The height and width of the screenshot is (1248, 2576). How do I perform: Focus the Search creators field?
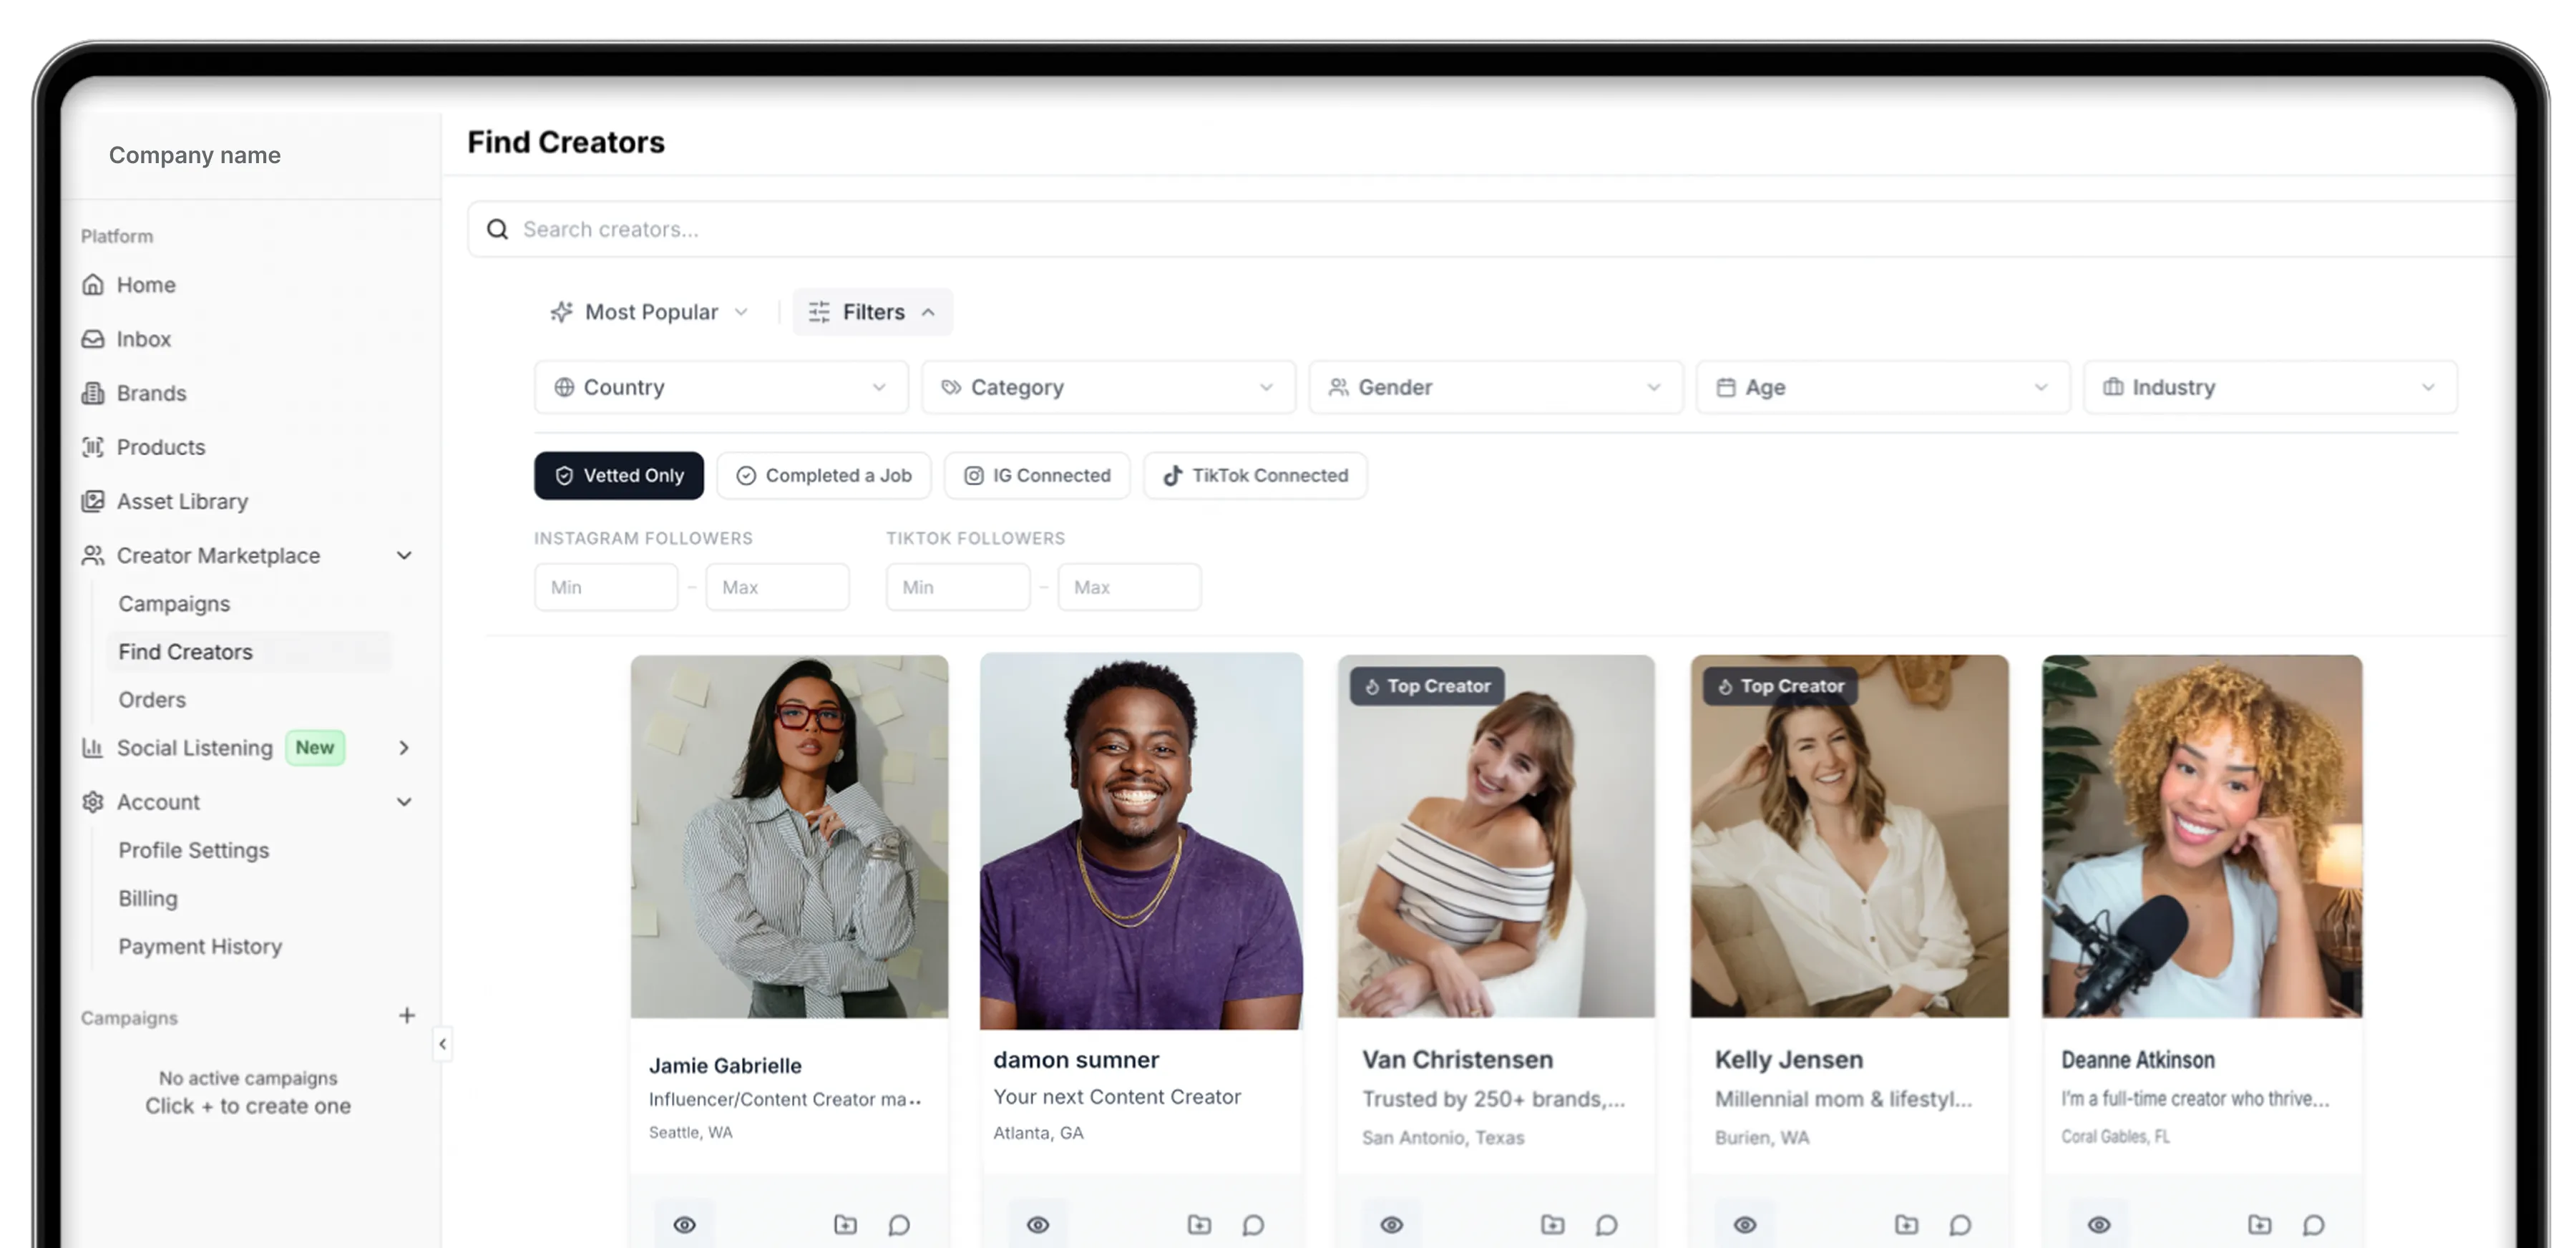point(1490,230)
